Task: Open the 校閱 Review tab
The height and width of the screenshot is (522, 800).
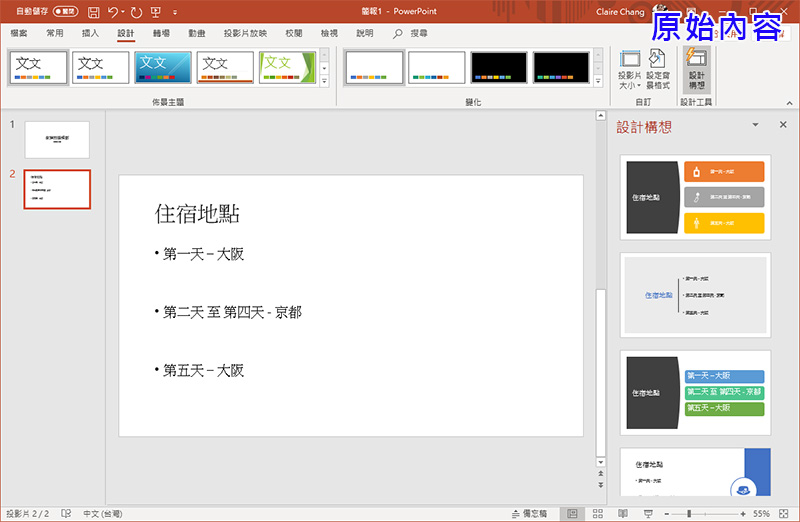Action: pos(293,33)
